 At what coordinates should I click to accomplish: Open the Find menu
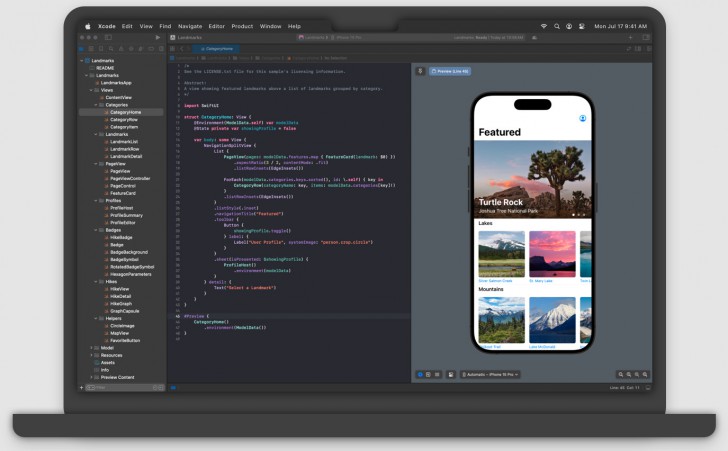[165, 26]
